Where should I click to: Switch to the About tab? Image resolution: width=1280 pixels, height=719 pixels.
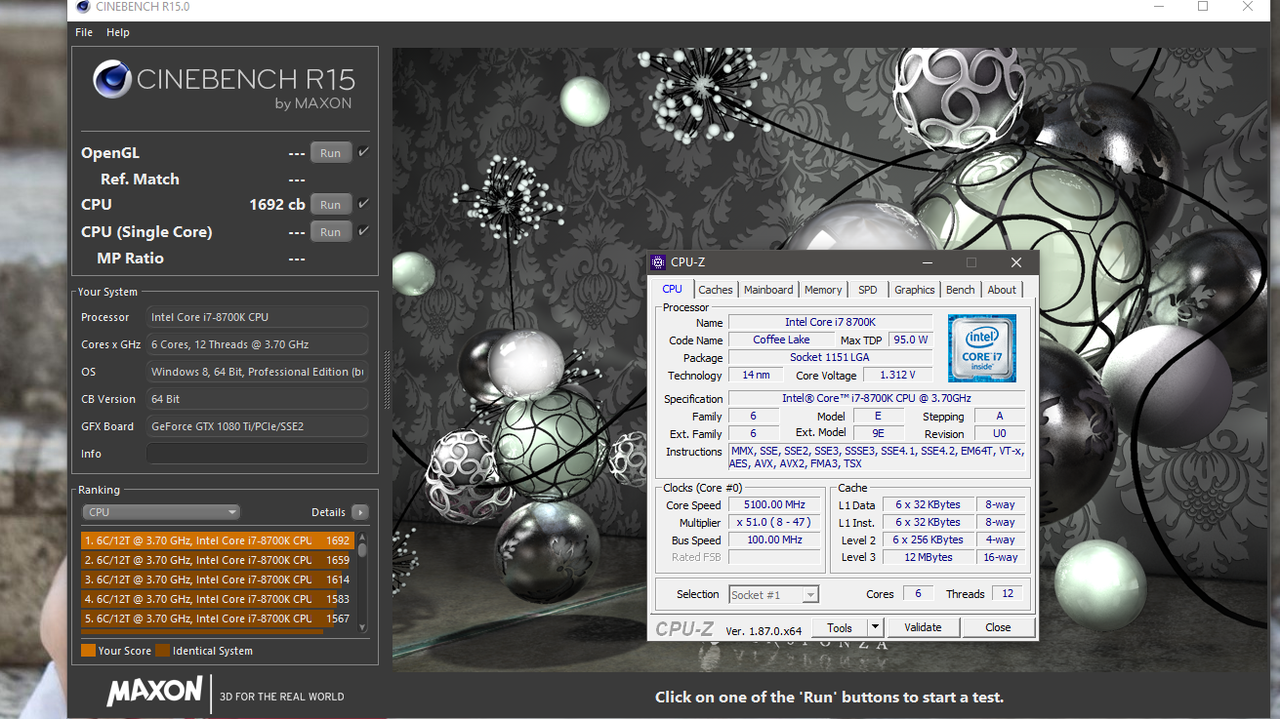pyautogui.click(x=1002, y=290)
